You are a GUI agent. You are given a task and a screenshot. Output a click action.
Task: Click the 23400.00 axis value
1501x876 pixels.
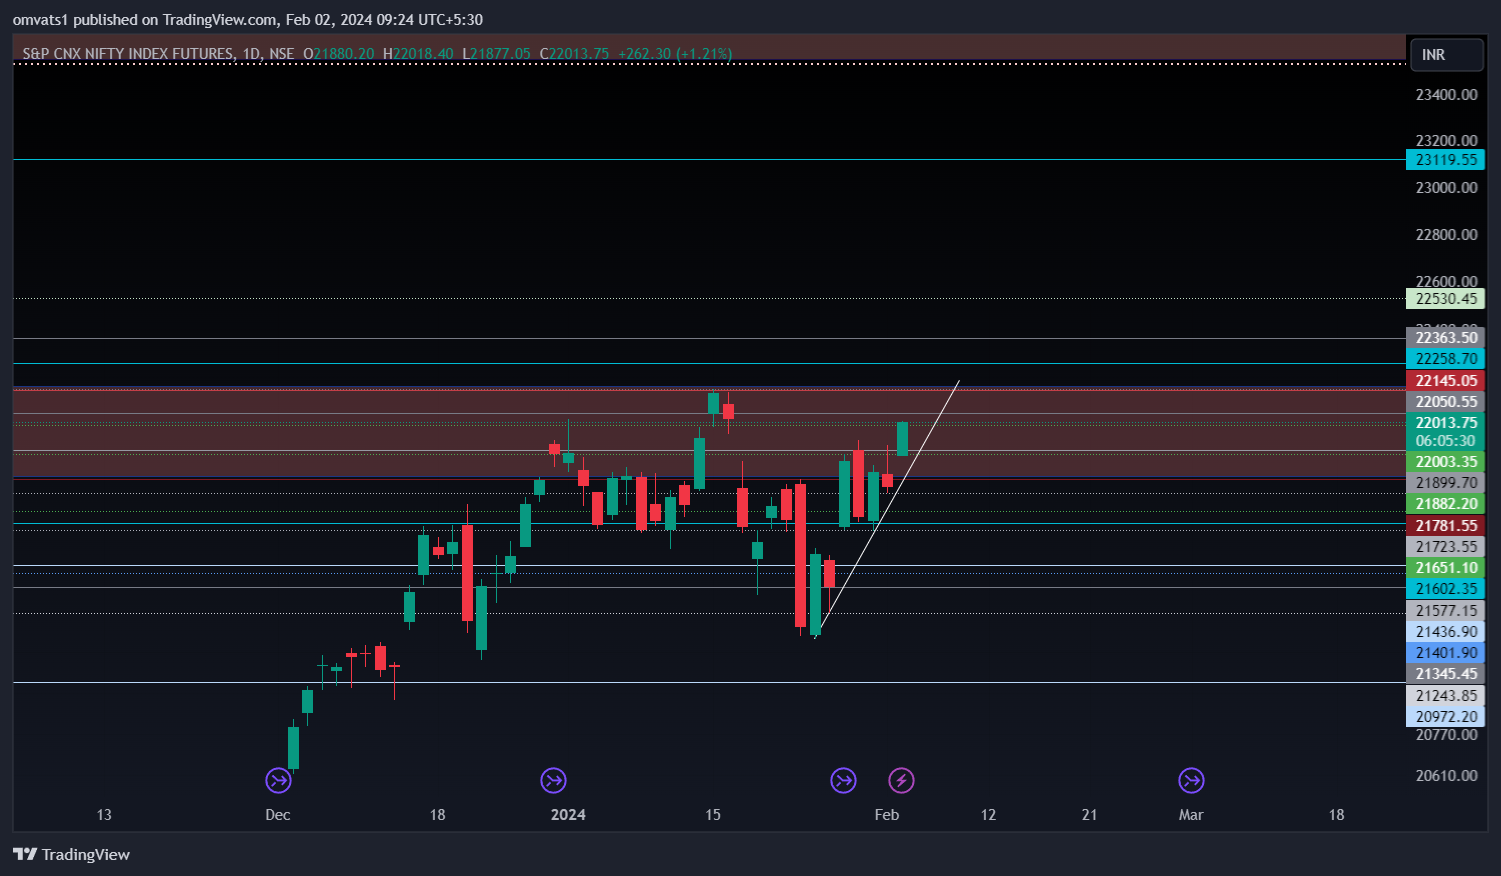1446,95
